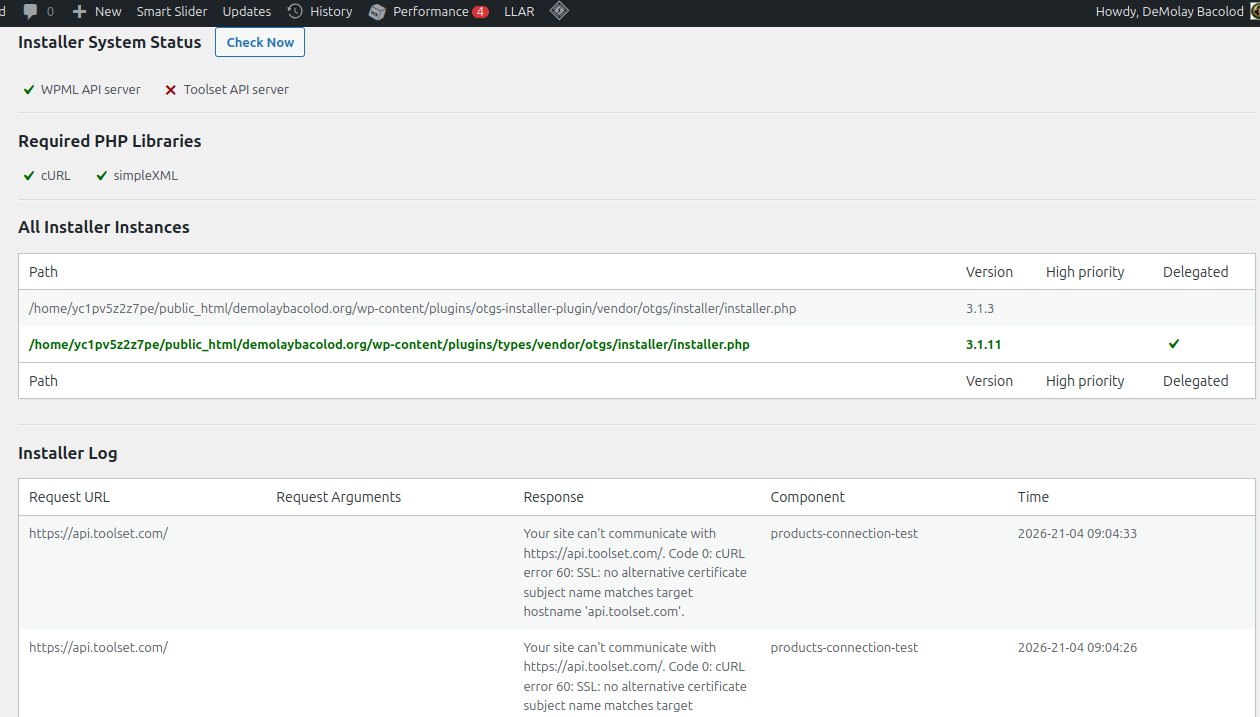Open the Updates admin bar item
Screen dimensions: 1260x717
(x=247, y=12)
